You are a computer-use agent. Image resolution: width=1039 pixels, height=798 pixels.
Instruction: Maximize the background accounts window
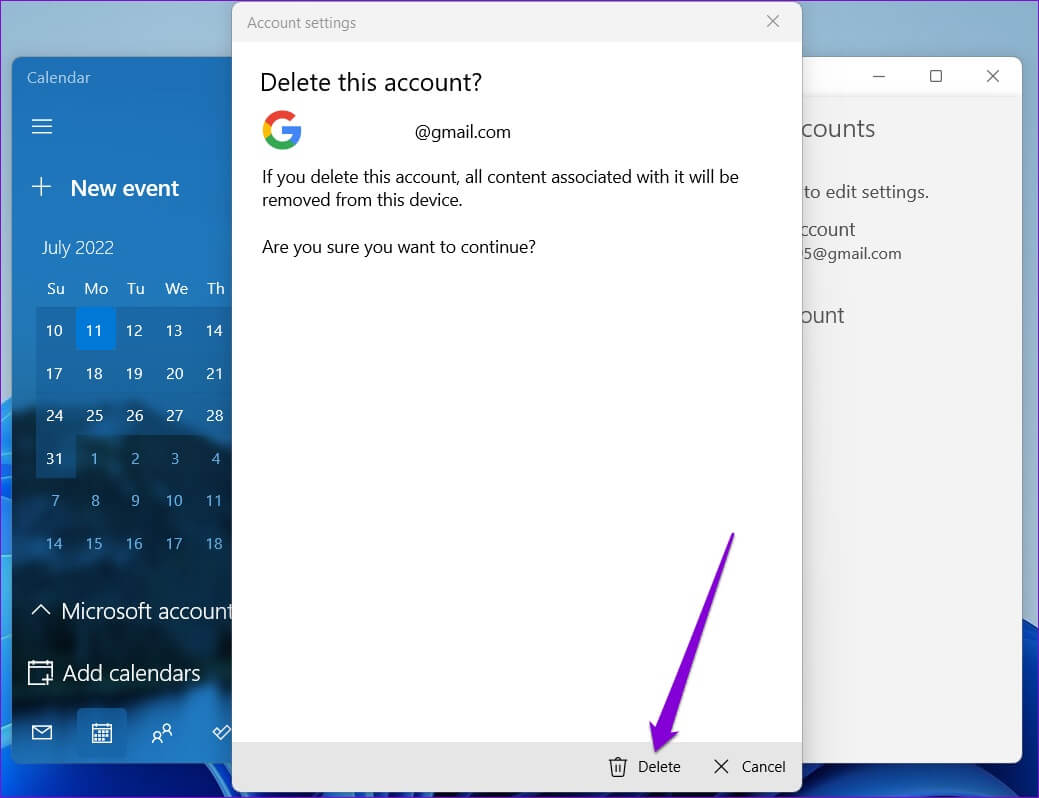coord(936,76)
